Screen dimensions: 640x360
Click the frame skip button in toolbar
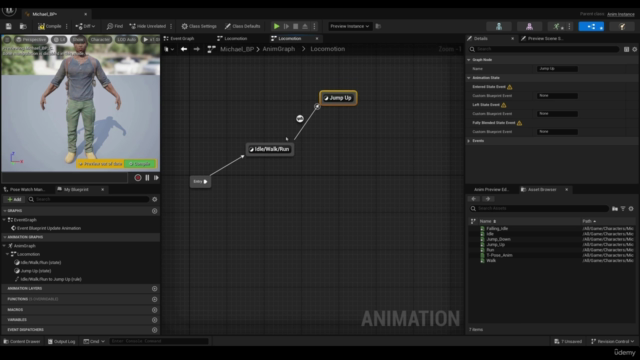tap(286, 26)
